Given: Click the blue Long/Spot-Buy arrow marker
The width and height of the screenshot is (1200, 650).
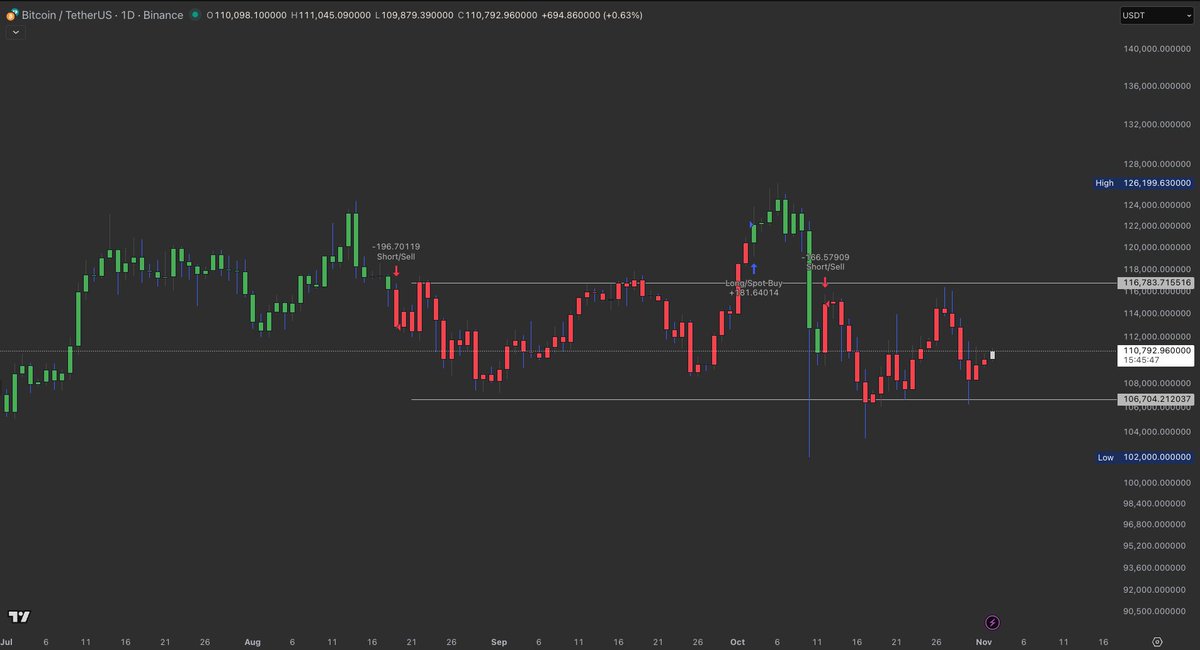Looking at the screenshot, I should click(753, 268).
